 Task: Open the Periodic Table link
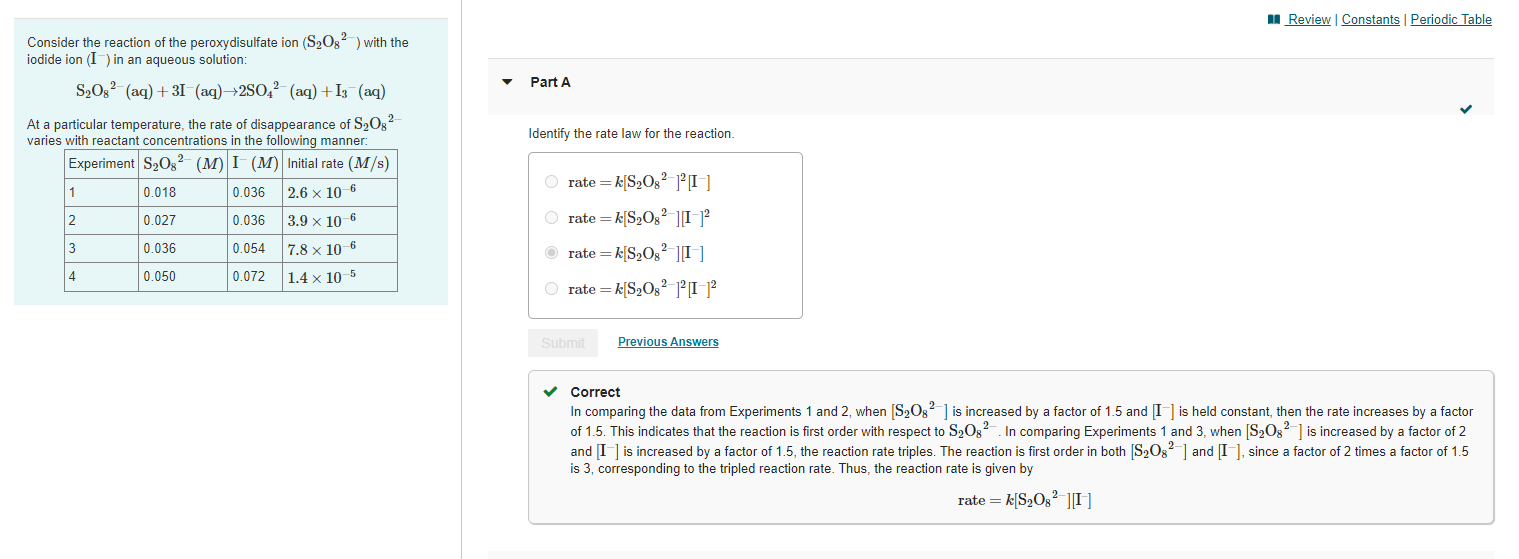[1451, 19]
